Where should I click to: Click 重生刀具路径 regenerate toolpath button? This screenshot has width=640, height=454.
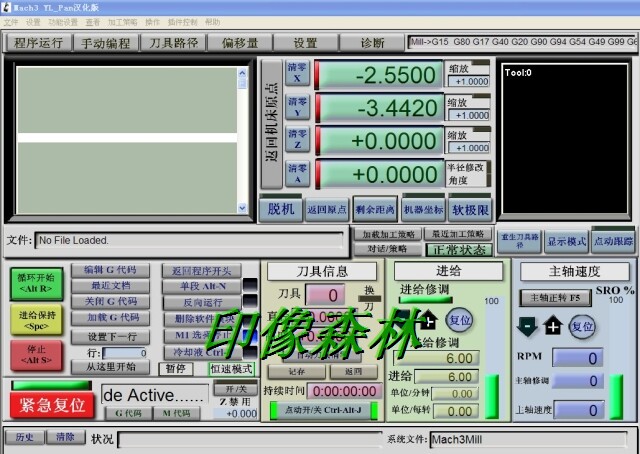click(520, 241)
